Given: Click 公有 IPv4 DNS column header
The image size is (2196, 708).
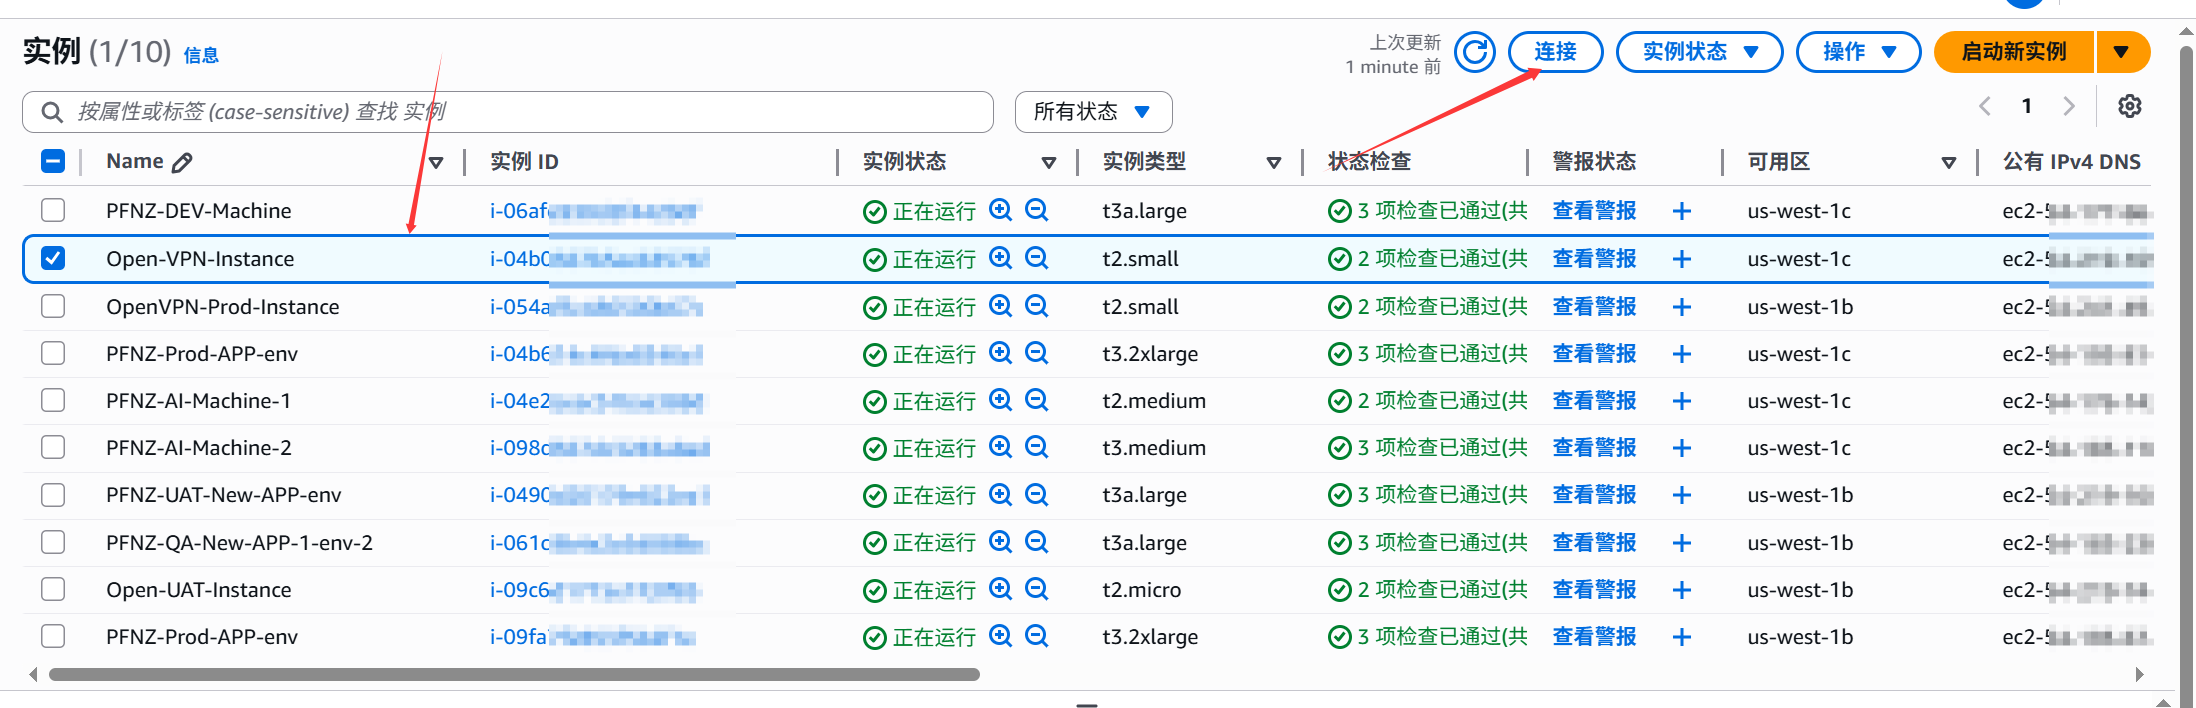Looking at the screenshot, I should (2072, 162).
